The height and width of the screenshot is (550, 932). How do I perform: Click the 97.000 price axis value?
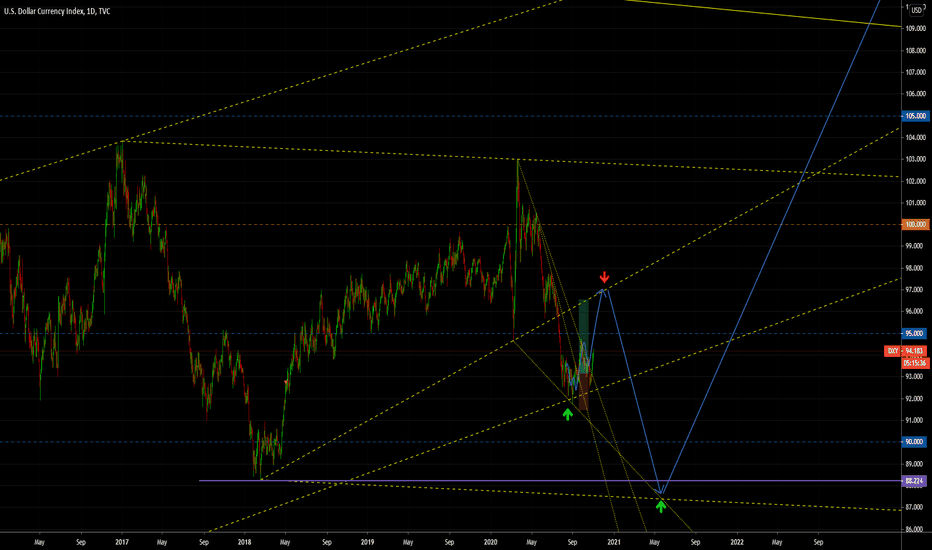915,290
